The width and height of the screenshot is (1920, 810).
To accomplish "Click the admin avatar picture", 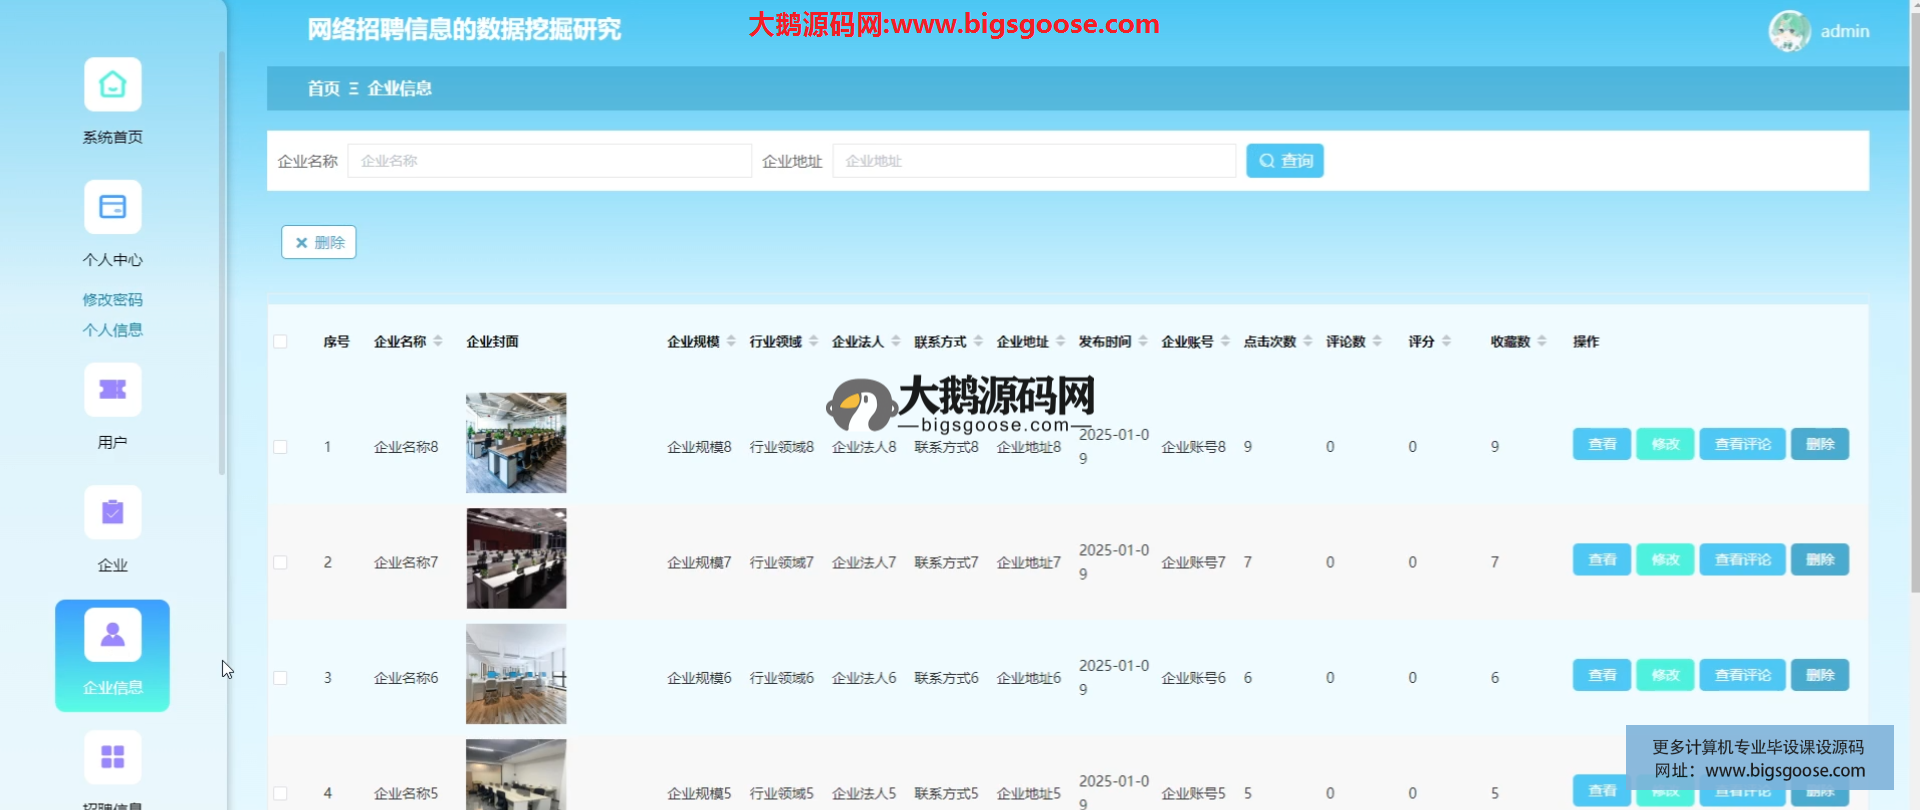I will coord(1789,31).
